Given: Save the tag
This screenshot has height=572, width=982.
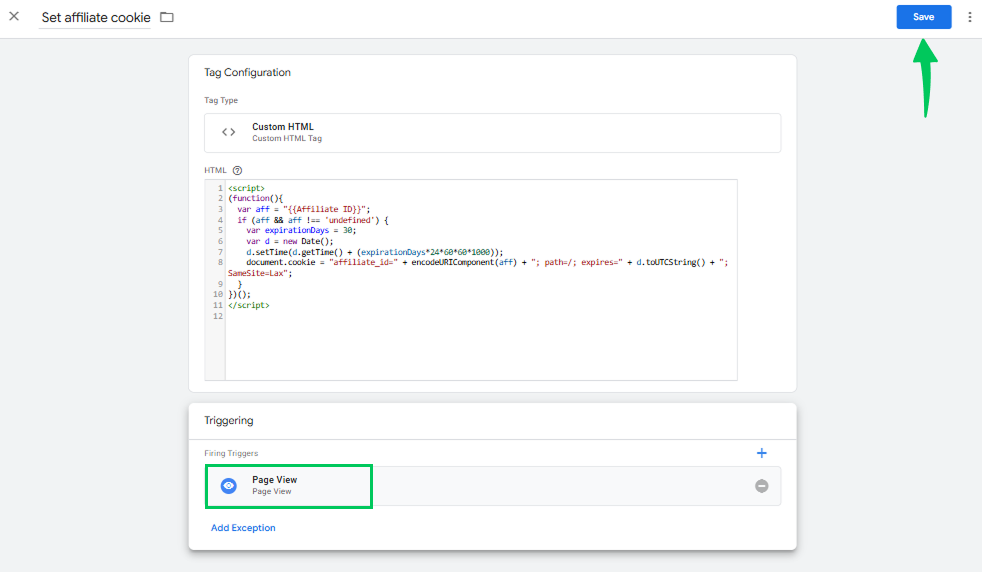Looking at the screenshot, I should pos(923,17).
